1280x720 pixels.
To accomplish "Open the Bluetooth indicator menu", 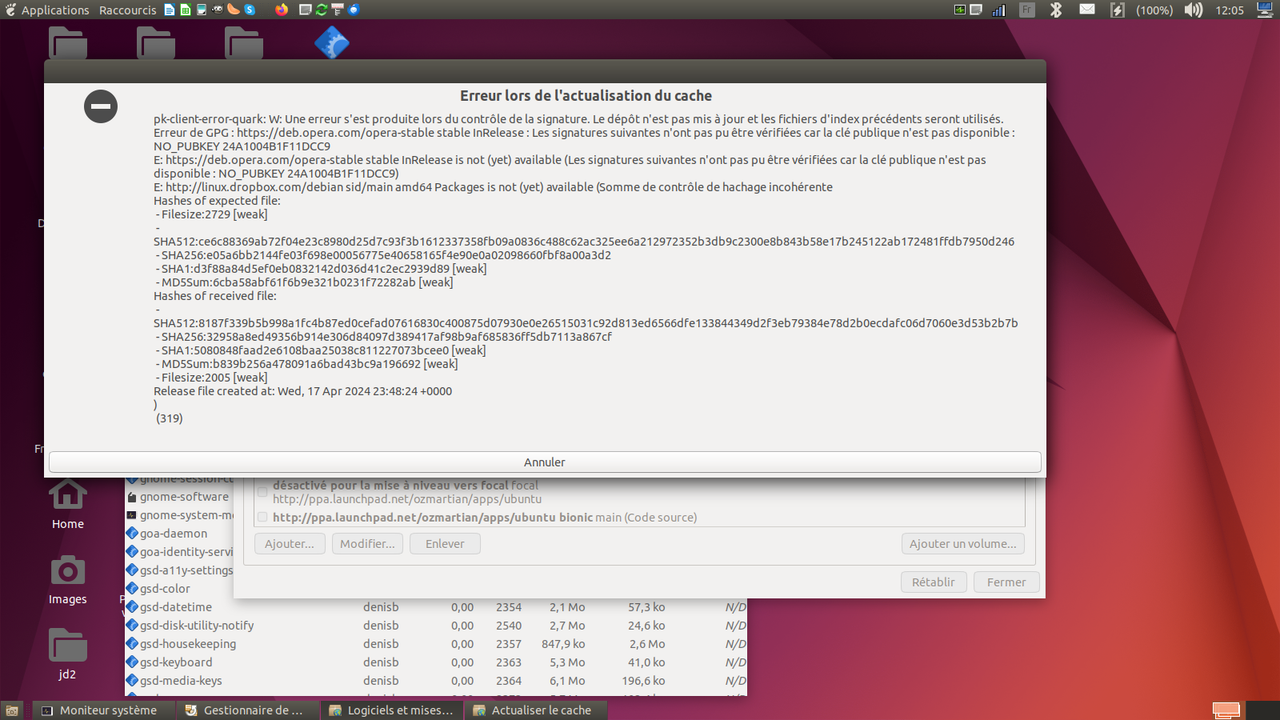I will tap(1056, 10).
